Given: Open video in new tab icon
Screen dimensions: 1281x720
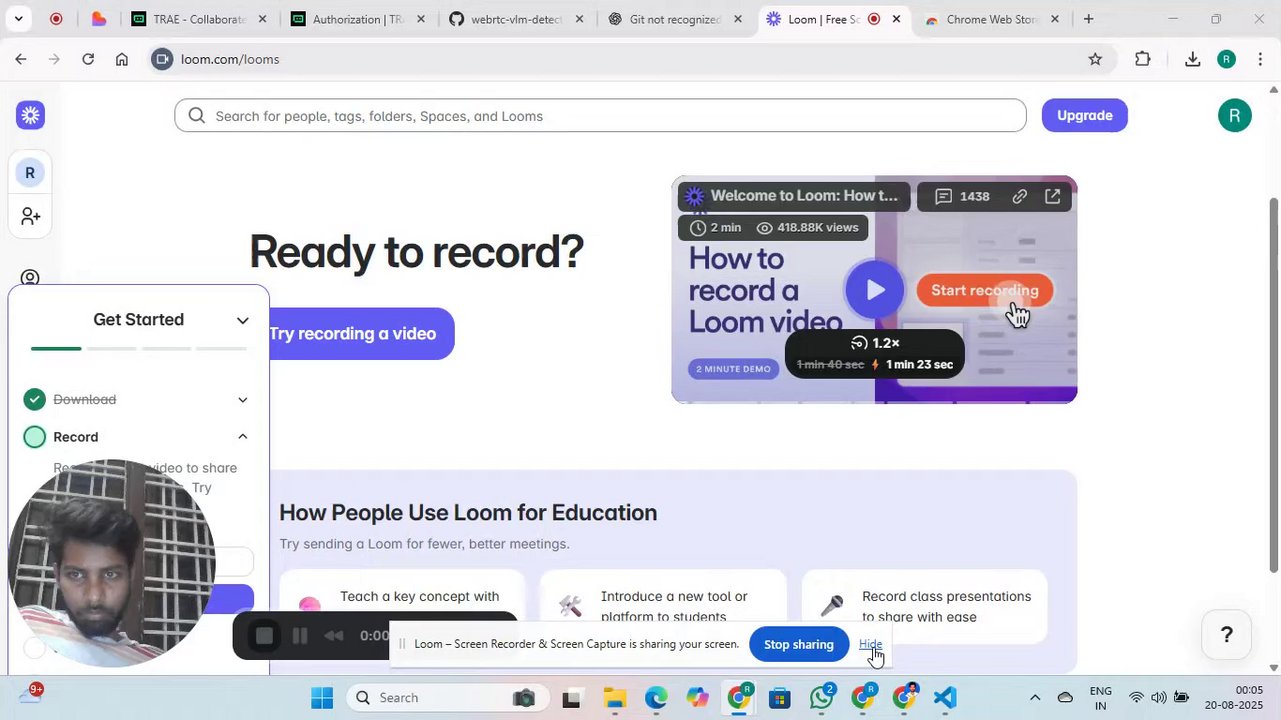Looking at the screenshot, I should coord(1053,196).
